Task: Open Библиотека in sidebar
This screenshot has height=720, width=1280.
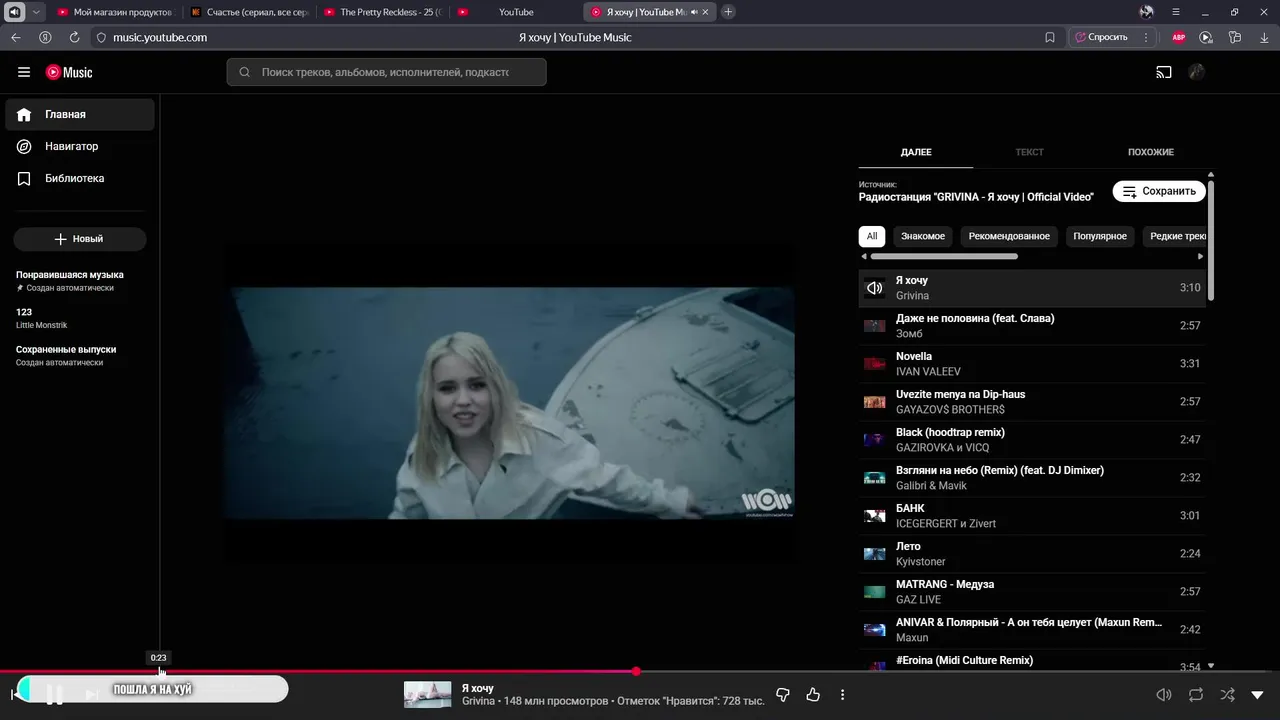Action: click(x=80, y=178)
